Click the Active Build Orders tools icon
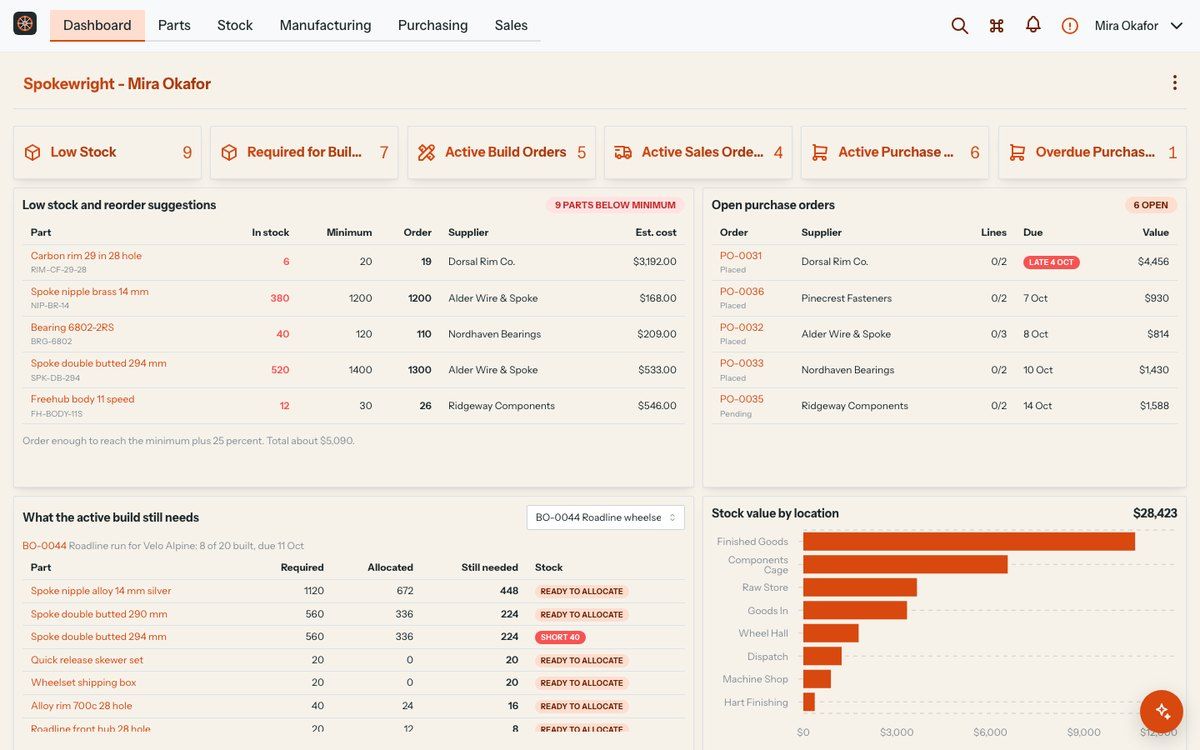The image size is (1200, 750). click(x=427, y=152)
